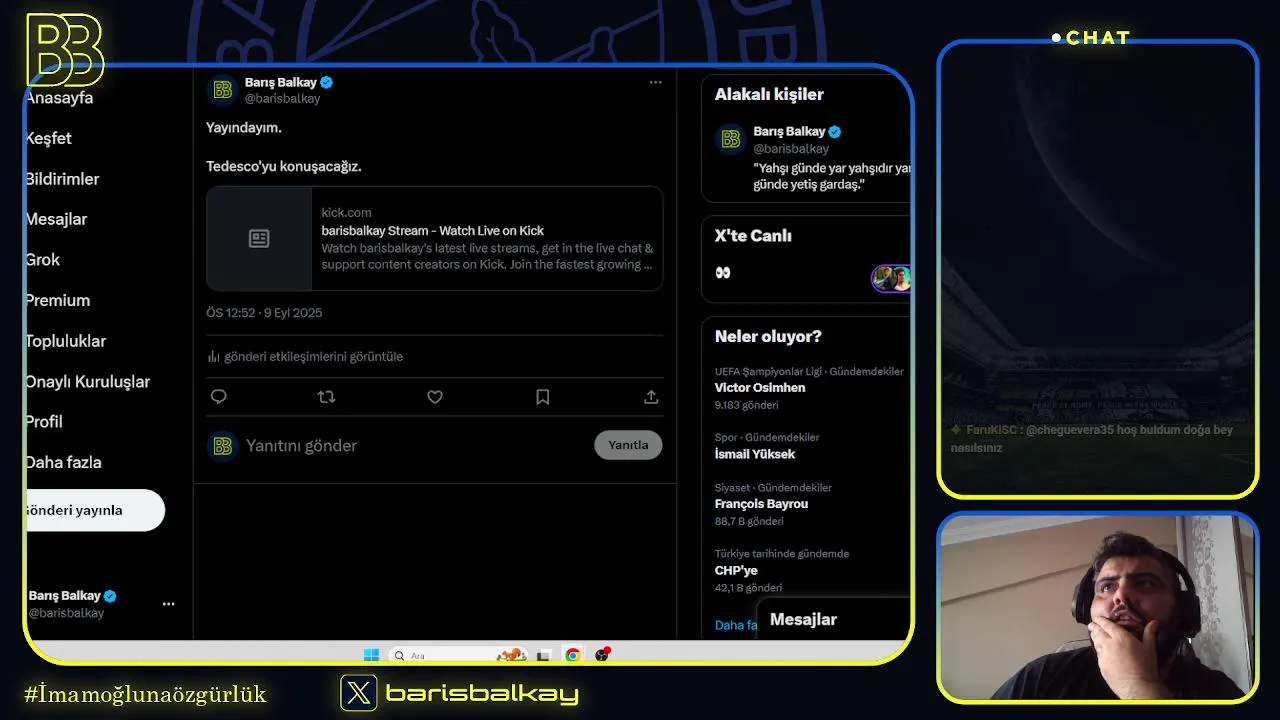The width and height of the screenshot is (1280, 720).
Task: Open Premium in the sidebar
Action: 58,300
